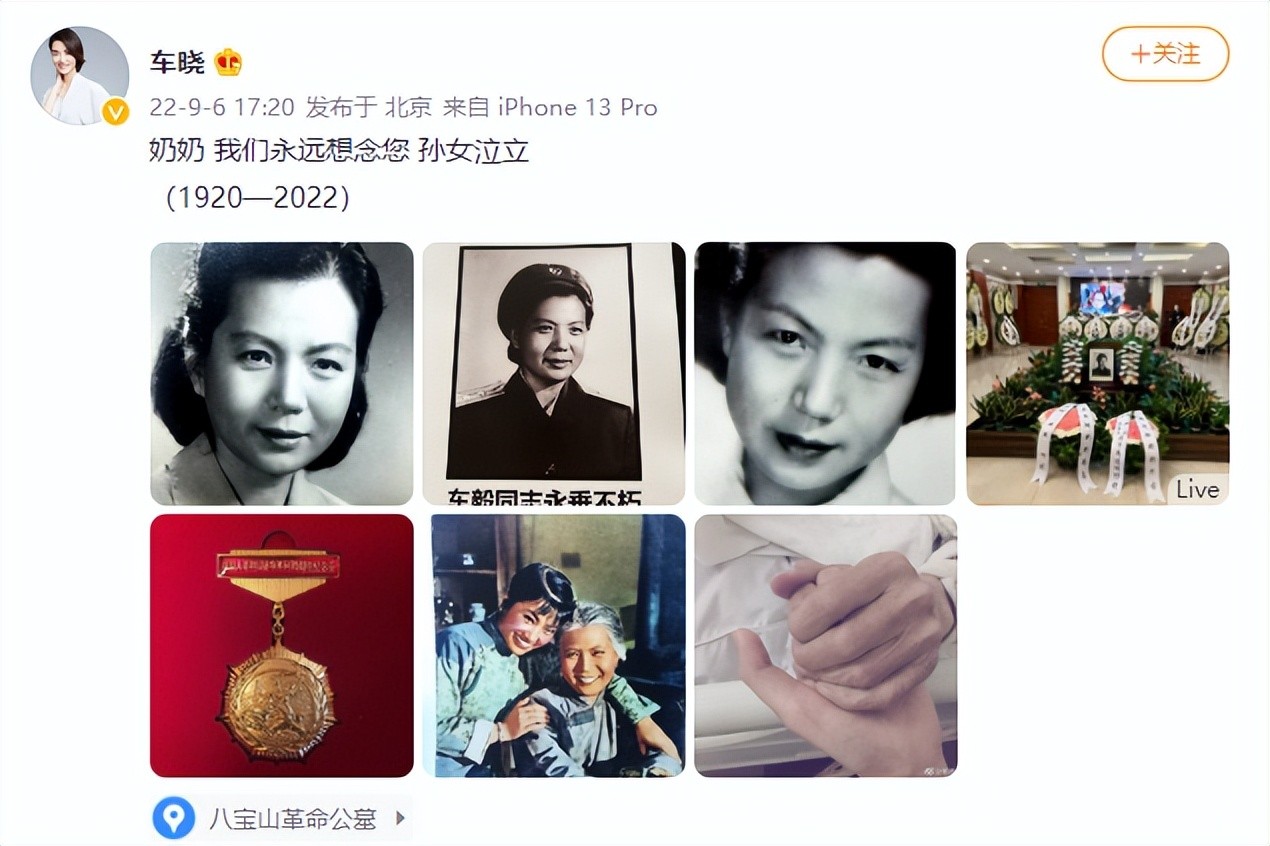Image resolution: width=1270 pixels, height=846 pixels.
Task: Open the military uniform portrait photo
Action: point(554,374)
